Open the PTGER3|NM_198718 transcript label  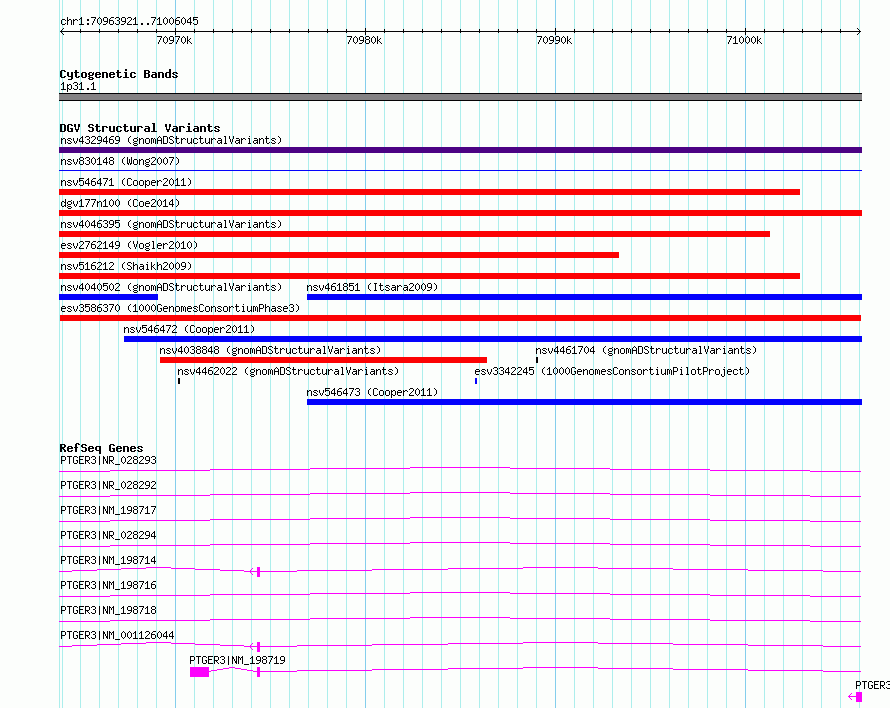(108, 610)
